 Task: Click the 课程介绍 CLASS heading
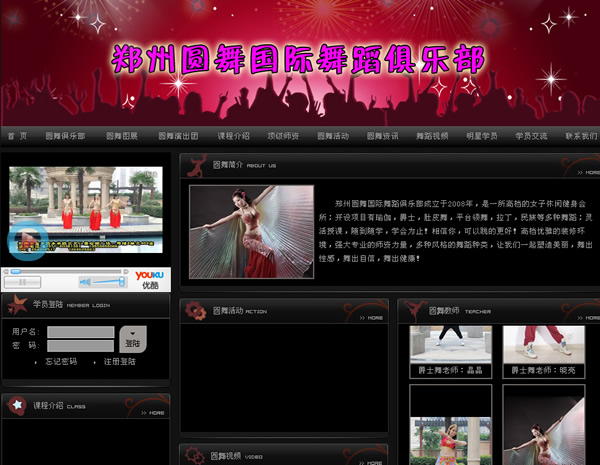[59, 406]
